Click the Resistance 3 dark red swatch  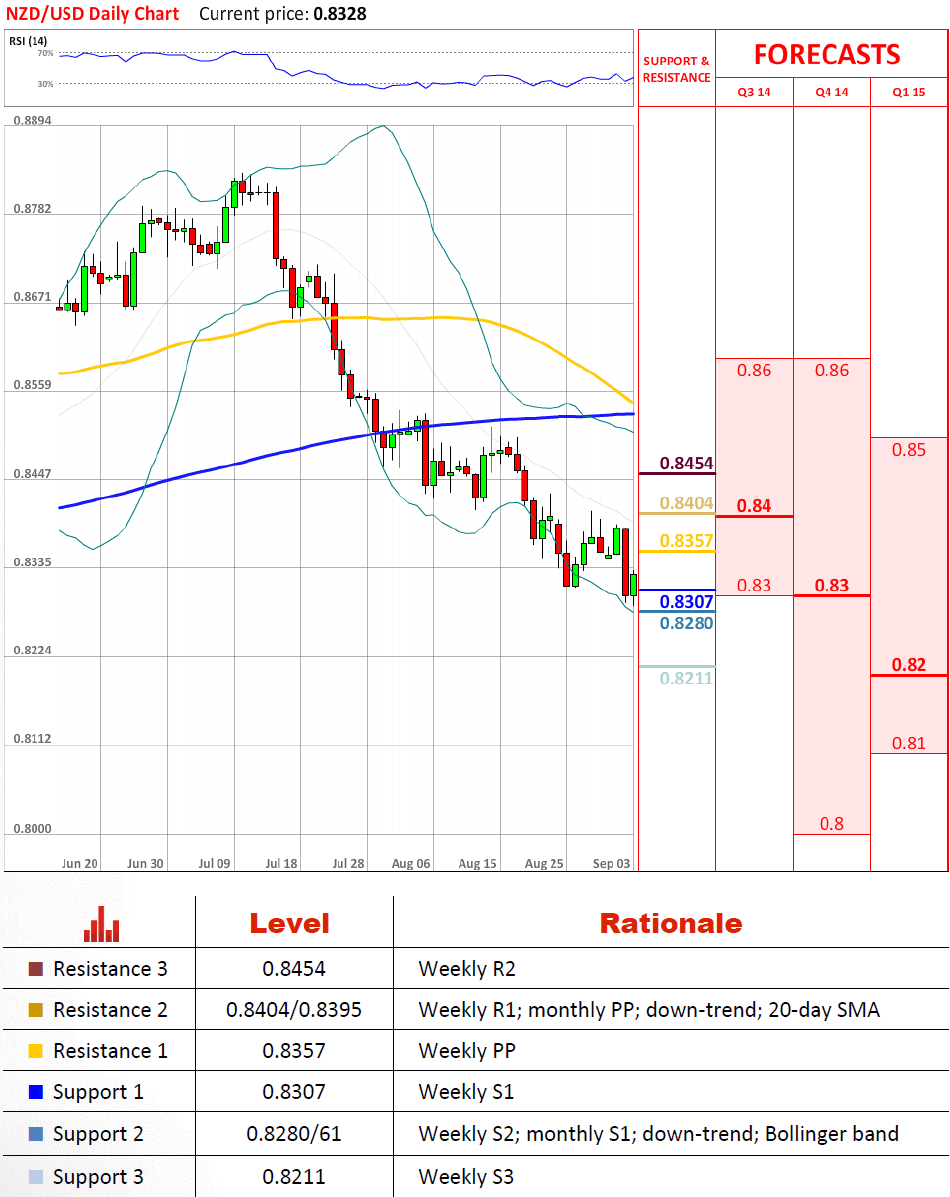coord(36,969)
